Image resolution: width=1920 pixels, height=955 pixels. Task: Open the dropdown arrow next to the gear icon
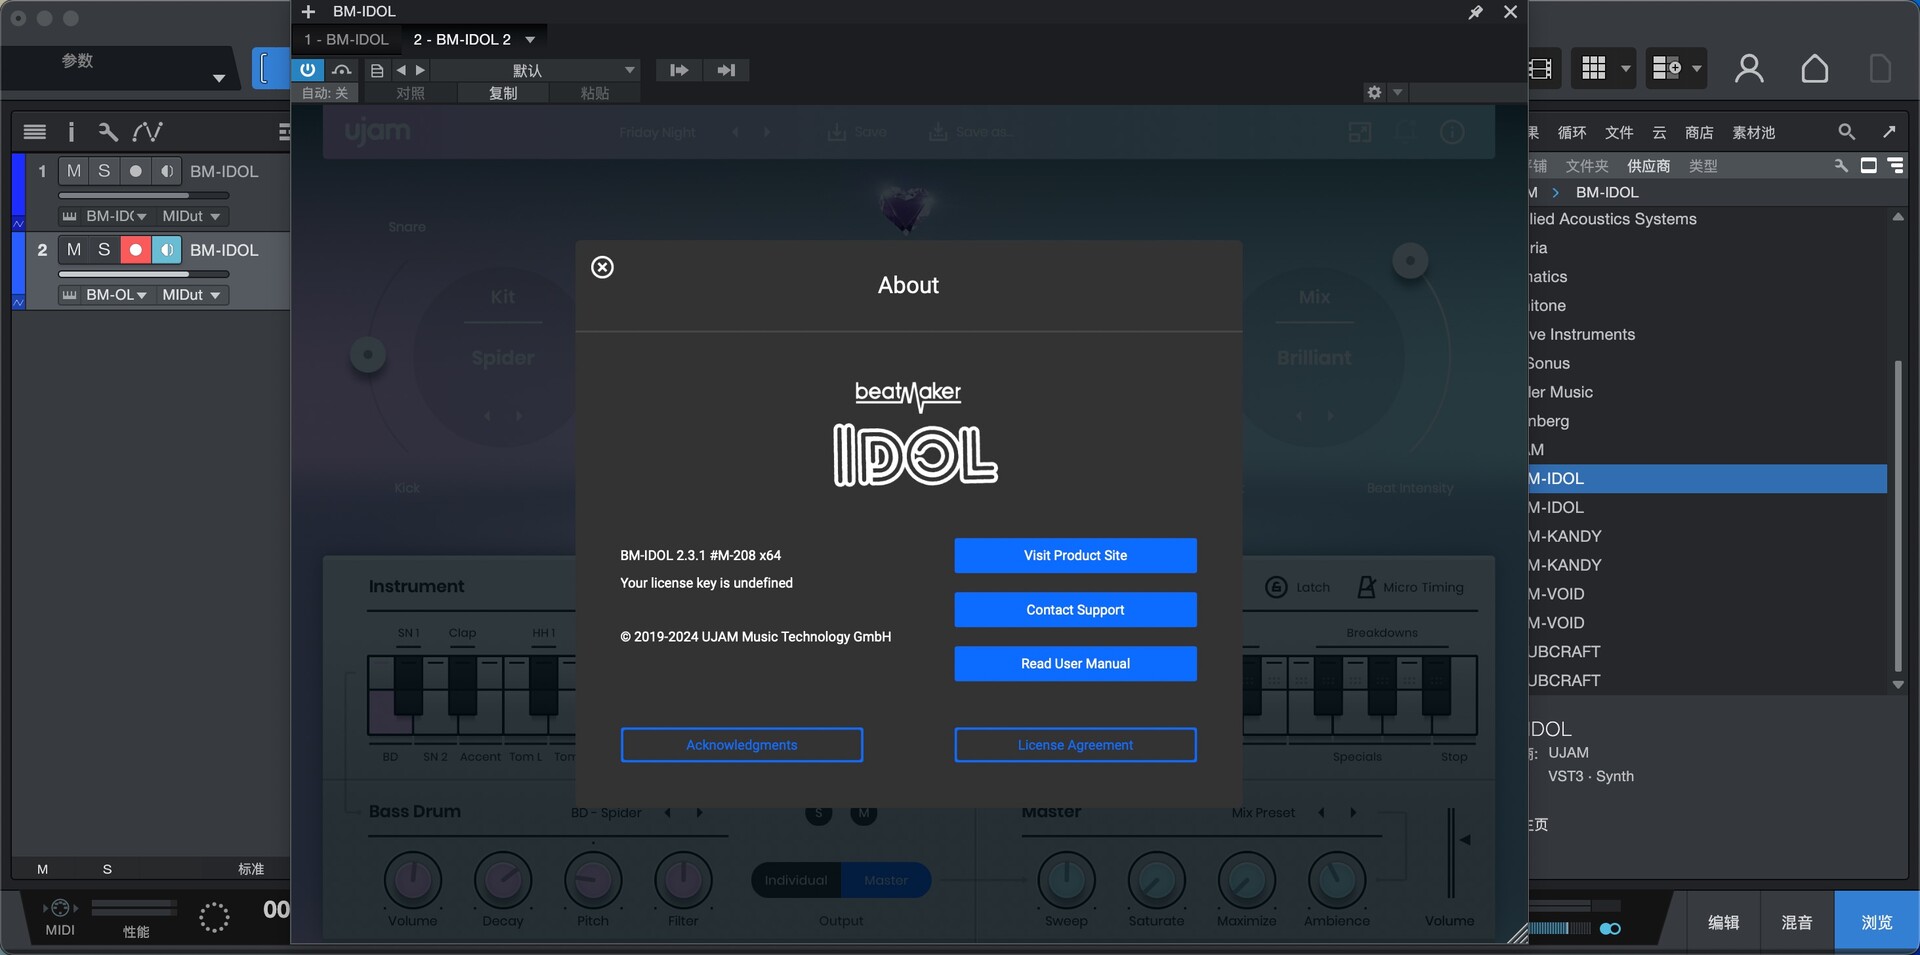tap(1398, 92)
